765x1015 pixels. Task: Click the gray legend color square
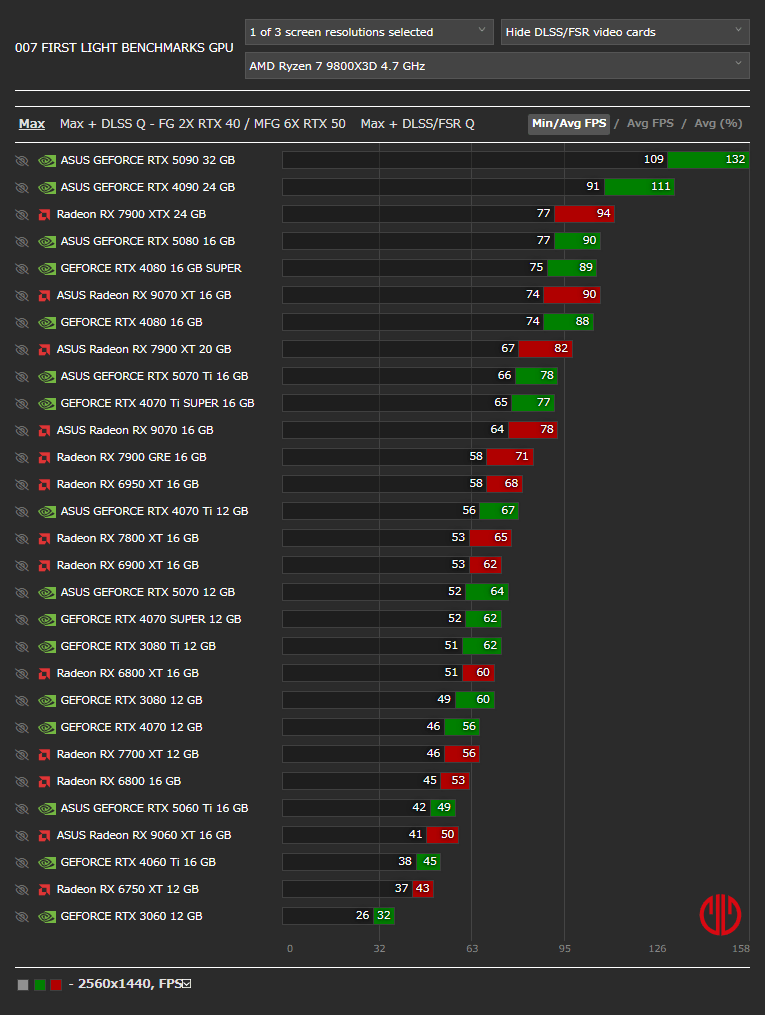coord(23,985)
